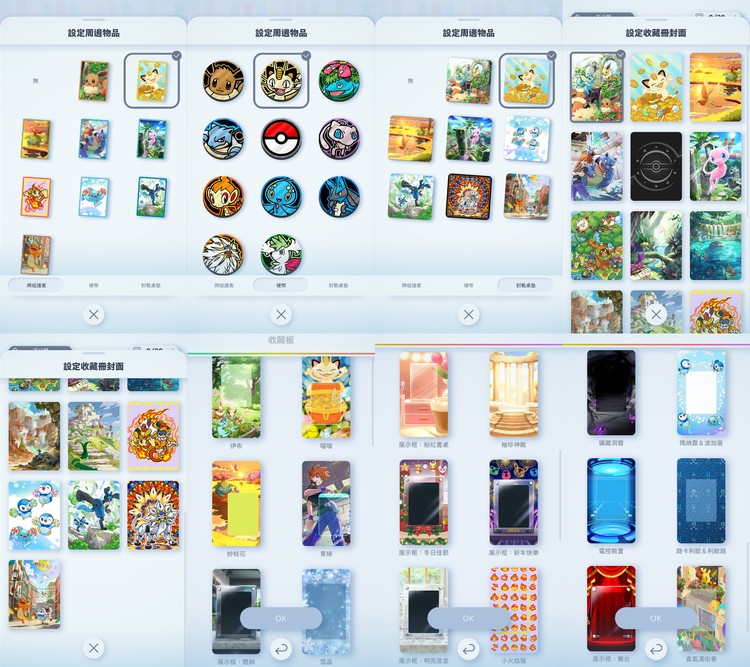Select the Lucario coin
This screenshot has width=750, height=667.
pyautogui.click(x=339, y=197)
